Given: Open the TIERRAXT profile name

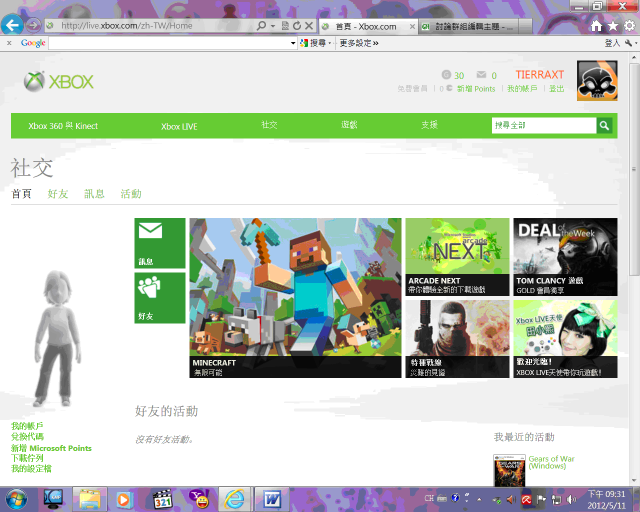Looking at the screenshot, I should click(x=539, y=74).
